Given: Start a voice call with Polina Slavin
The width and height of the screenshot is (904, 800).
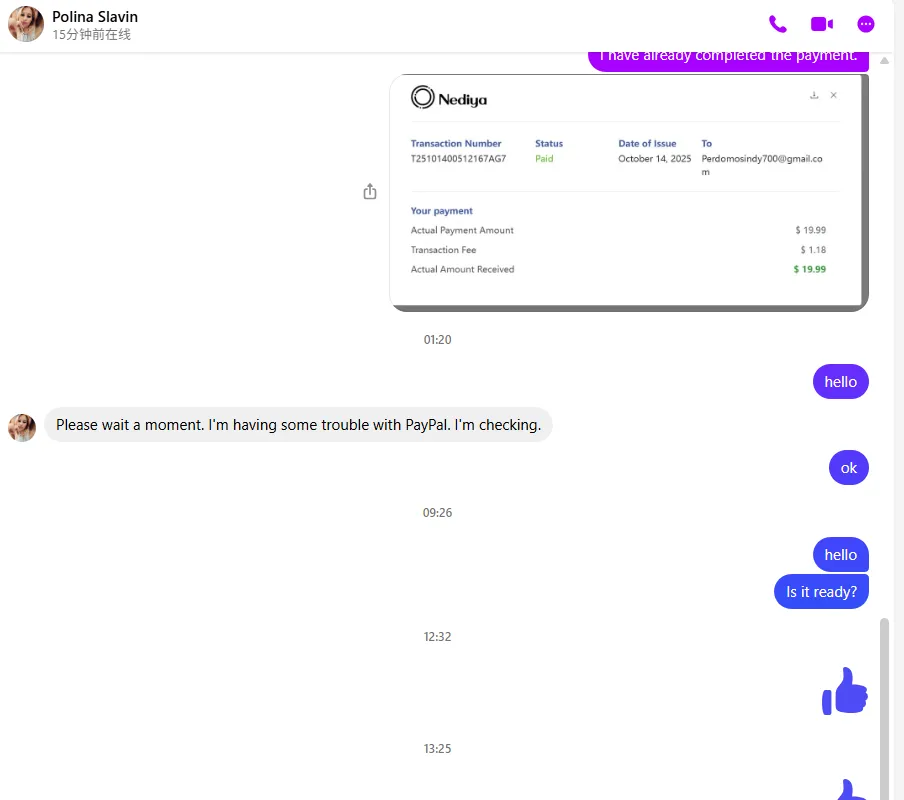Looking at the screenshot, I should [x=778, y=24].
